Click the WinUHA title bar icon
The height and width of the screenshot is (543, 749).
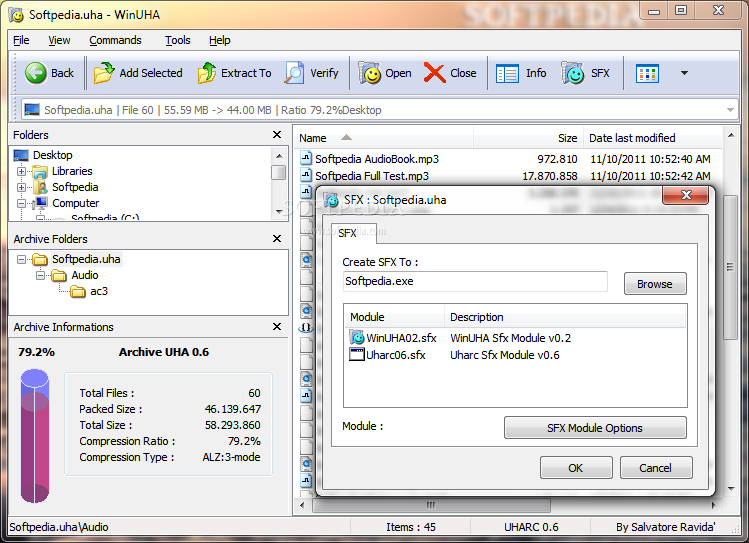click(17, 15)
